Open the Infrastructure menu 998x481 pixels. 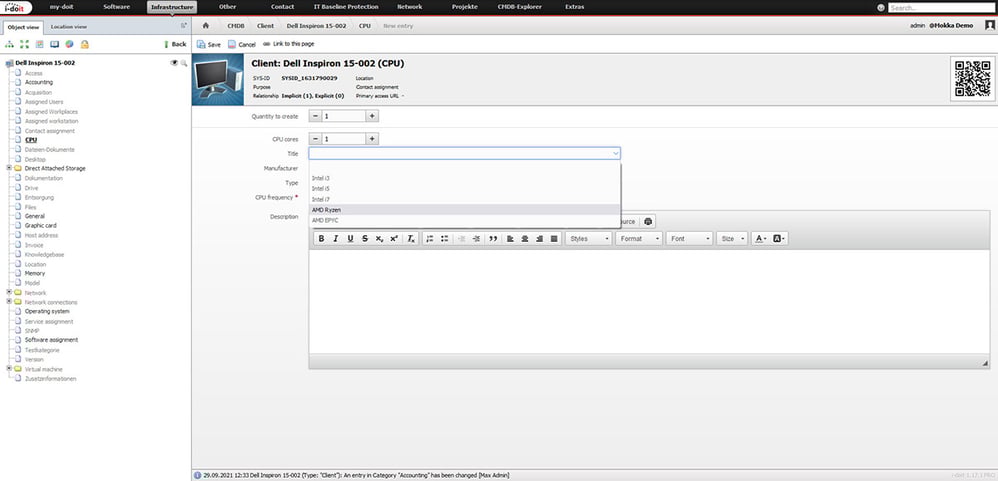[172, 7]
